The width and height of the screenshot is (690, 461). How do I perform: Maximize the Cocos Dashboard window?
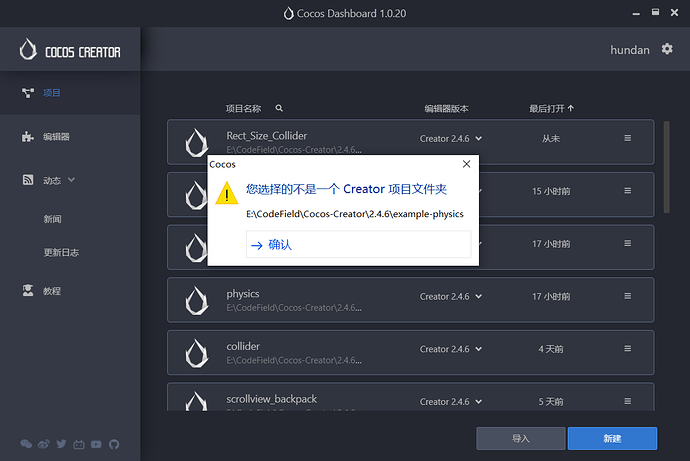[x=655, y=12]
